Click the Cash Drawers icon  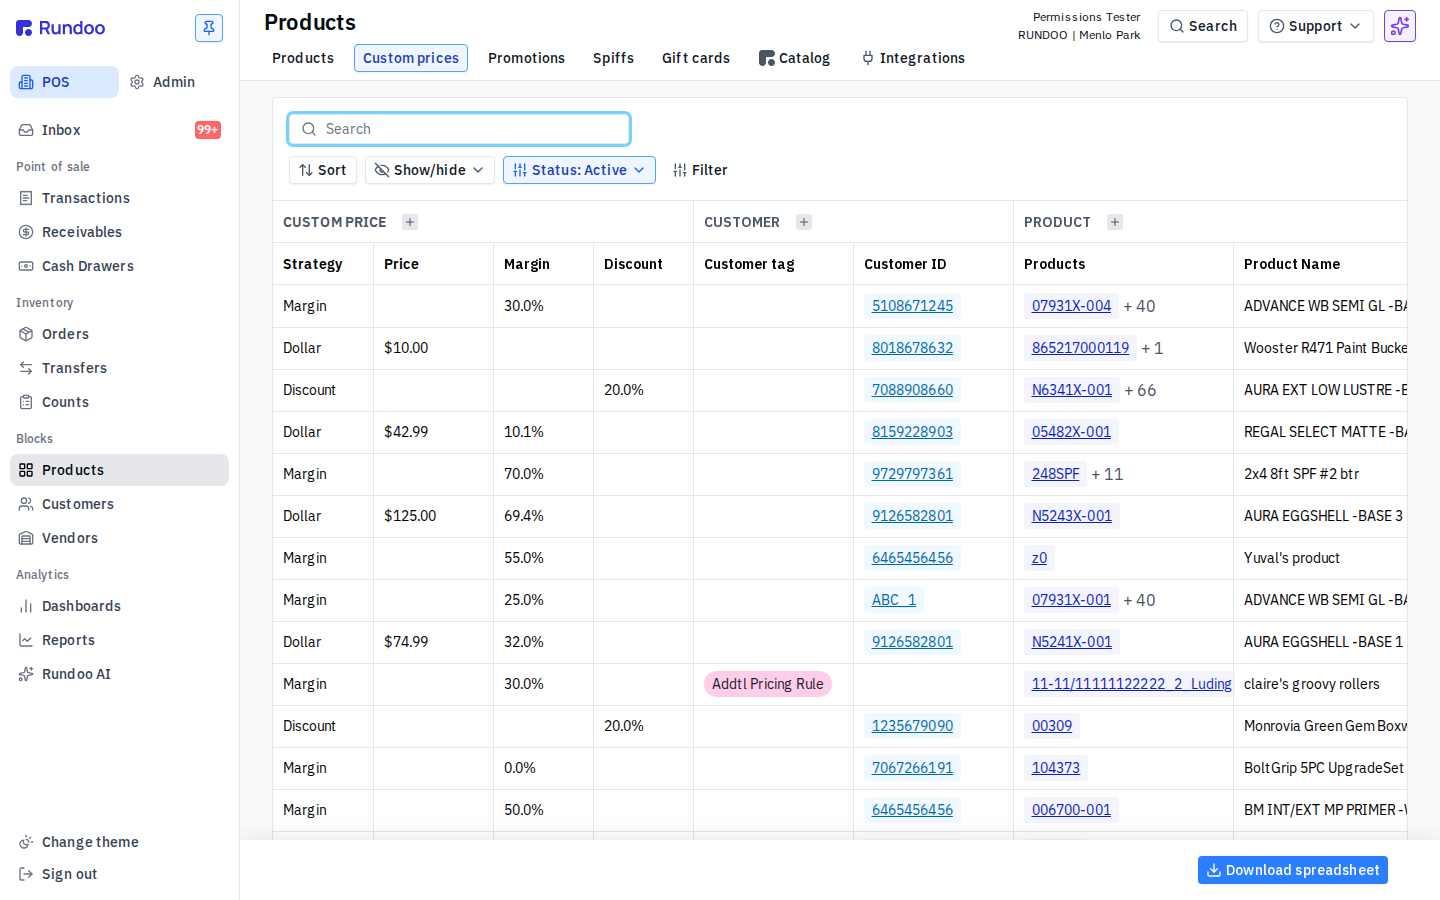(26, 266)
